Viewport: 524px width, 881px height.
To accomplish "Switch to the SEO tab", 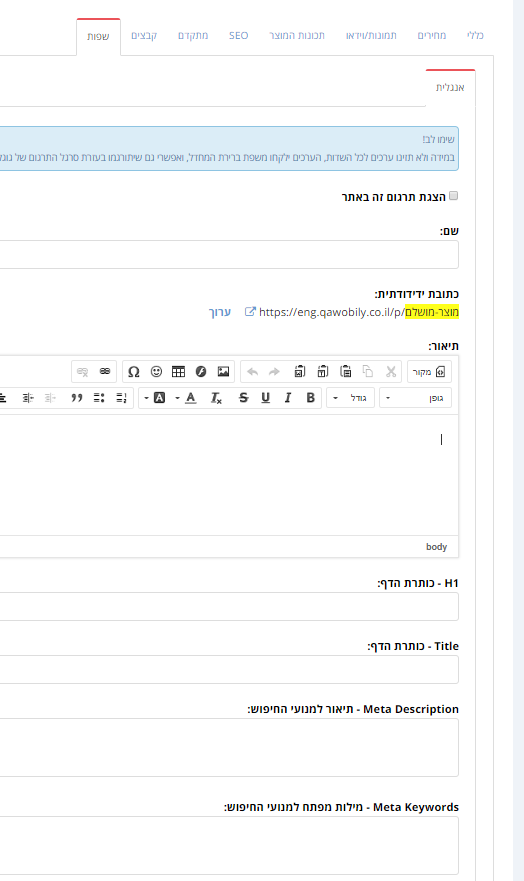I will pos(239,35).
